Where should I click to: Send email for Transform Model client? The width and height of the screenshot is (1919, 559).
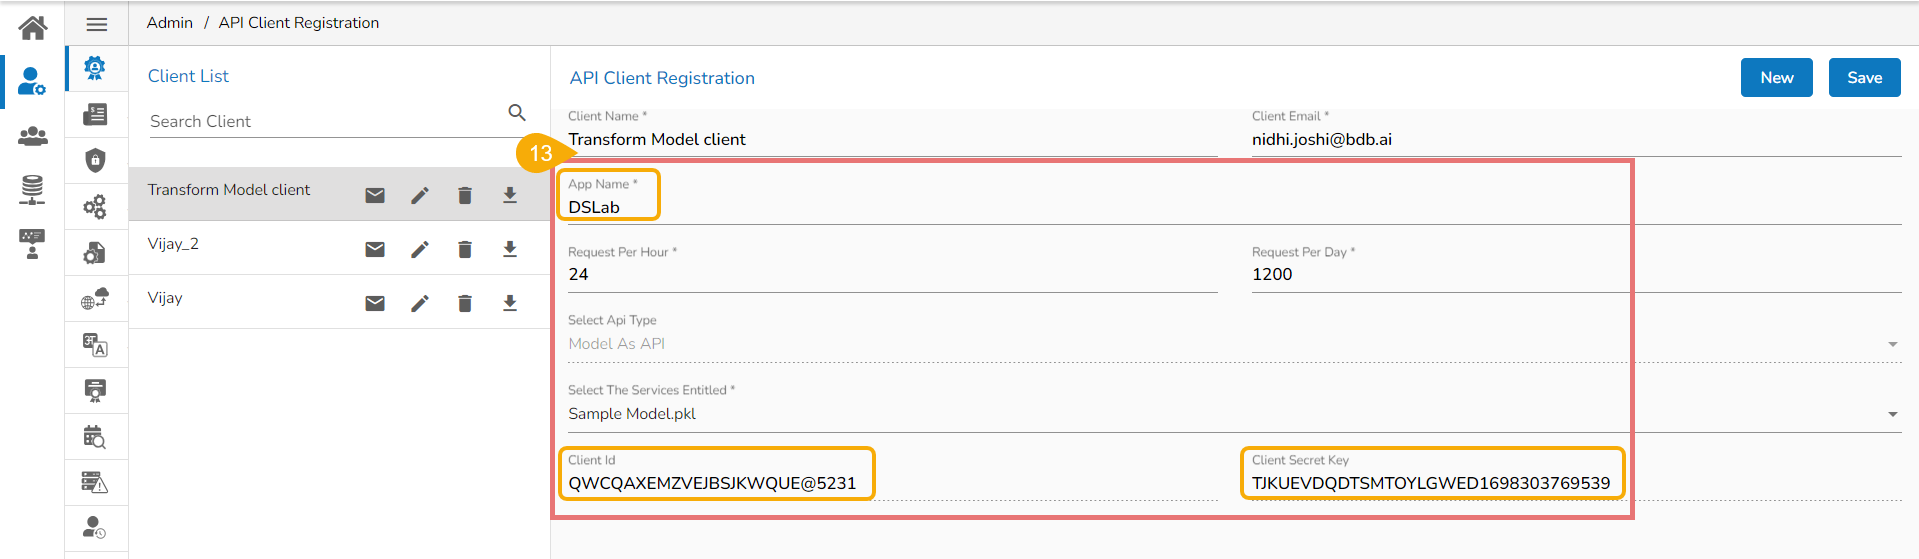click(375, 195)
